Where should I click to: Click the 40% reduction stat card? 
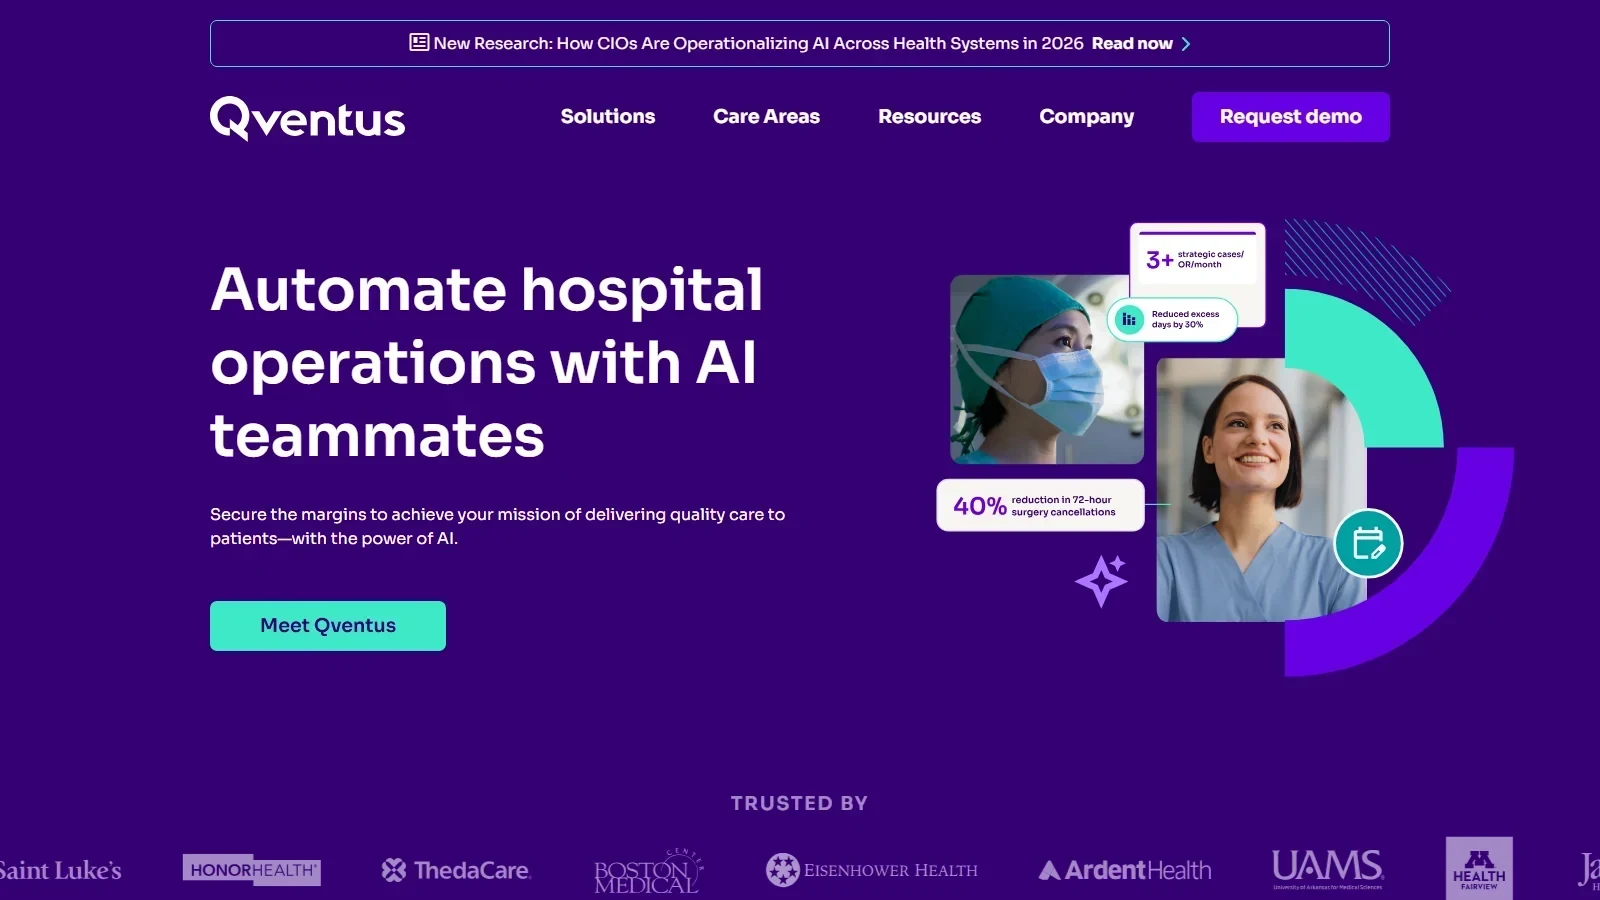tap(1040, 505)
